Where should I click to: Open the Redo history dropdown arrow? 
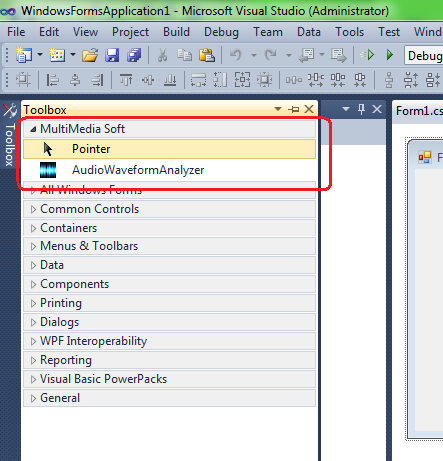(x=289, y=55)
